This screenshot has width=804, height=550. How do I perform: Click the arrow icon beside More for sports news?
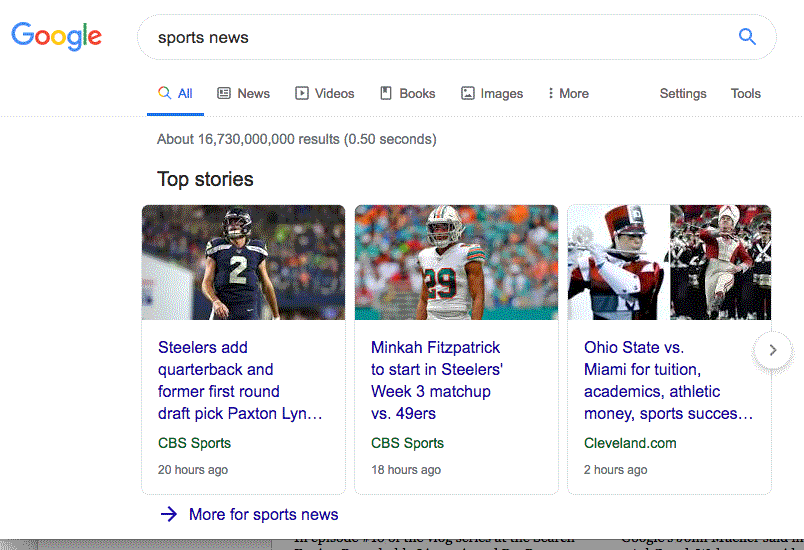click(169, 514)
